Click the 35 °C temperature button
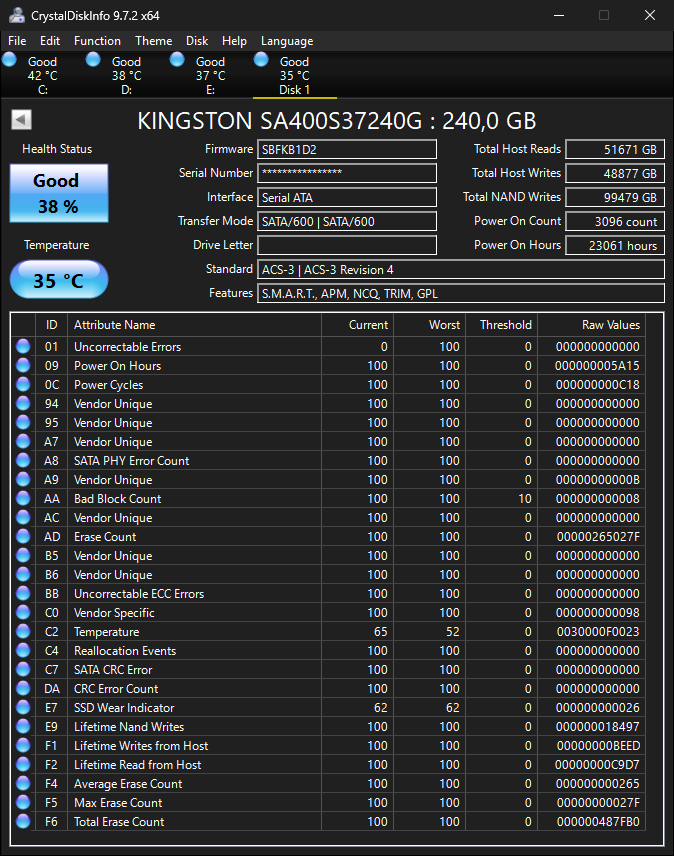The width and height of the screenshot is (674, 856). click(59, 280)
